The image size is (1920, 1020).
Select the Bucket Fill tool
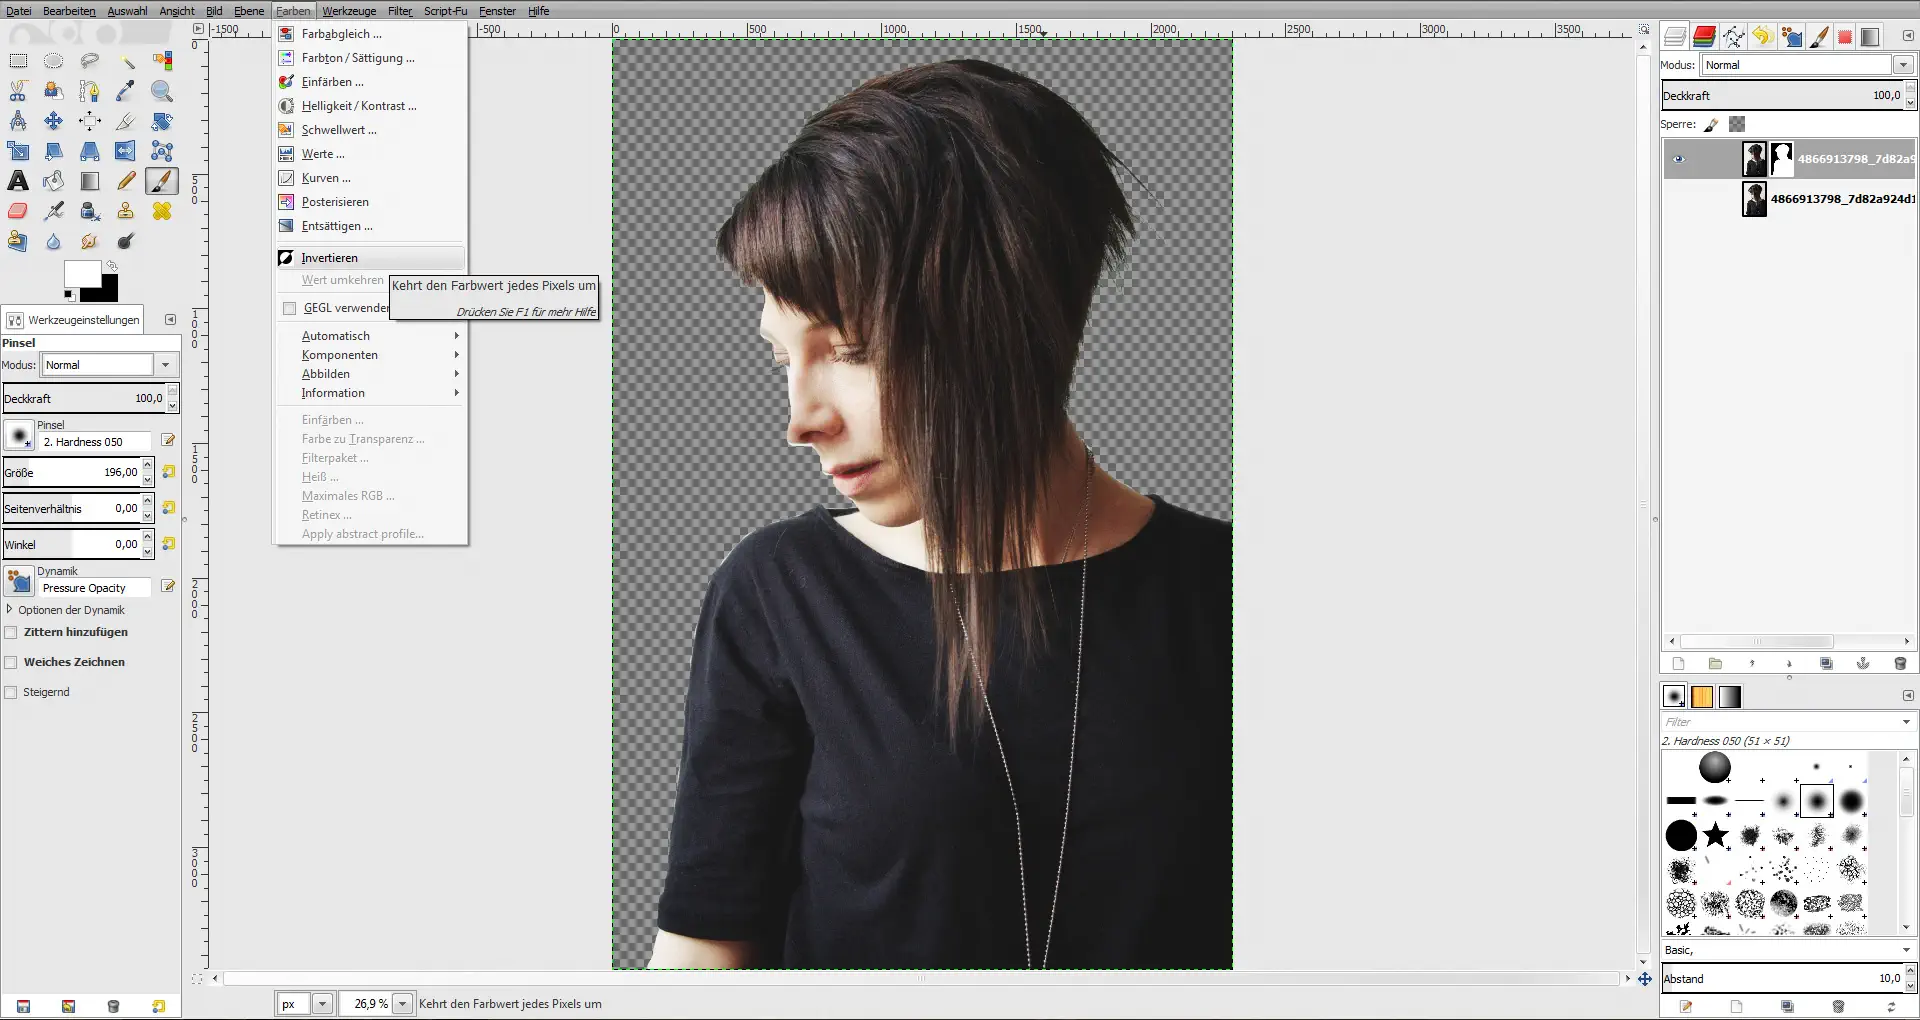coord(53,181)
